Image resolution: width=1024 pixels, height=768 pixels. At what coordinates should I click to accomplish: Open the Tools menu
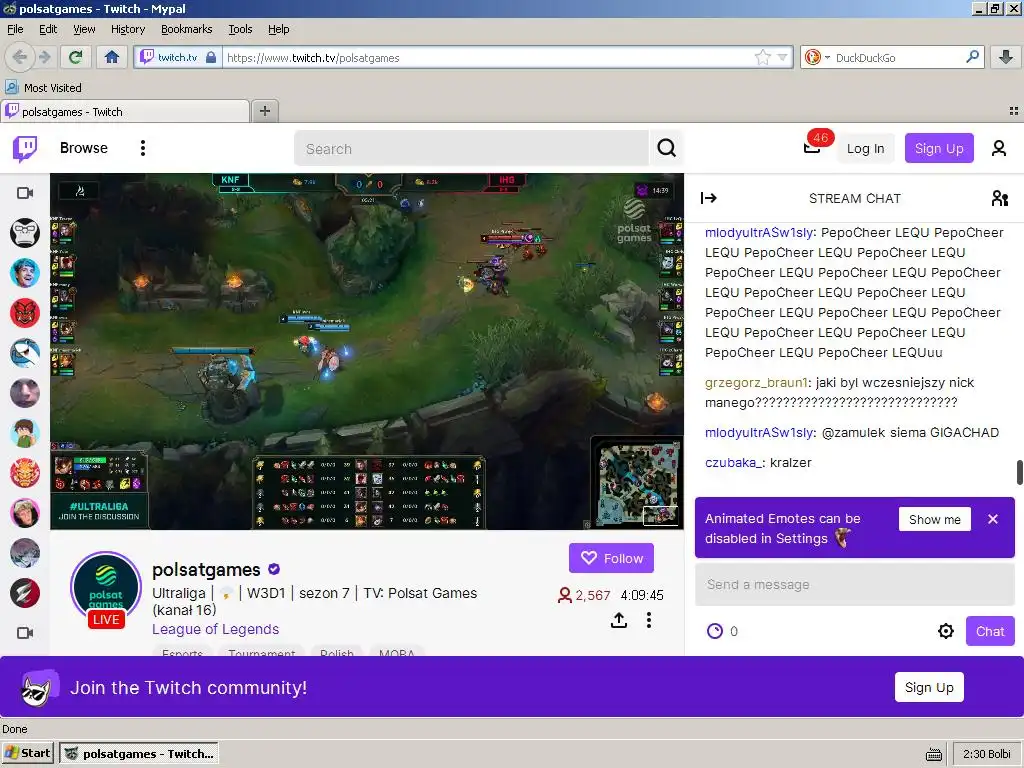coord(240,29)
